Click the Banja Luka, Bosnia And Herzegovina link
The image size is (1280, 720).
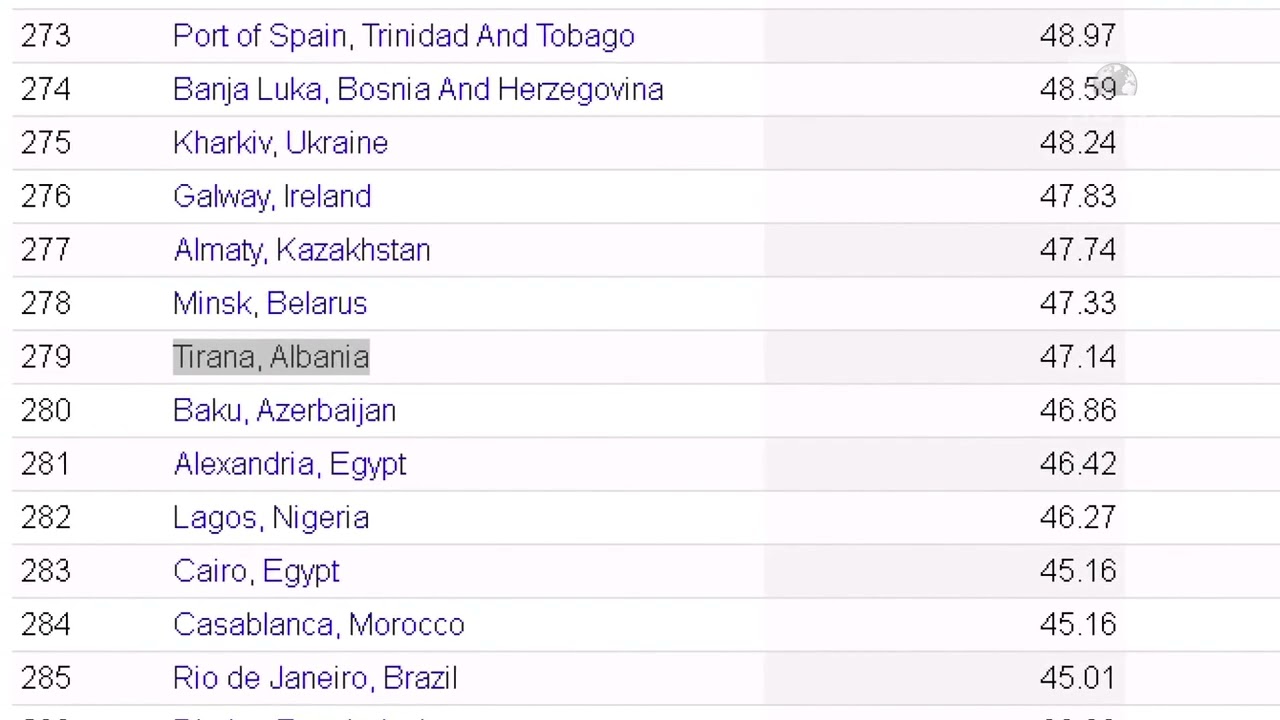(418, 90)
